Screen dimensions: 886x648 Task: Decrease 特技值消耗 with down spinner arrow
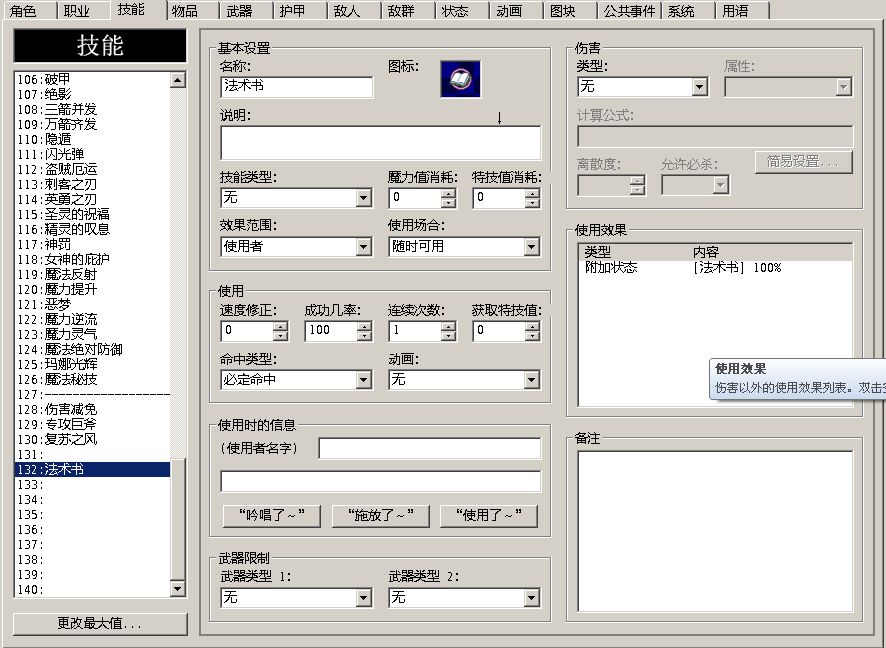532,202
